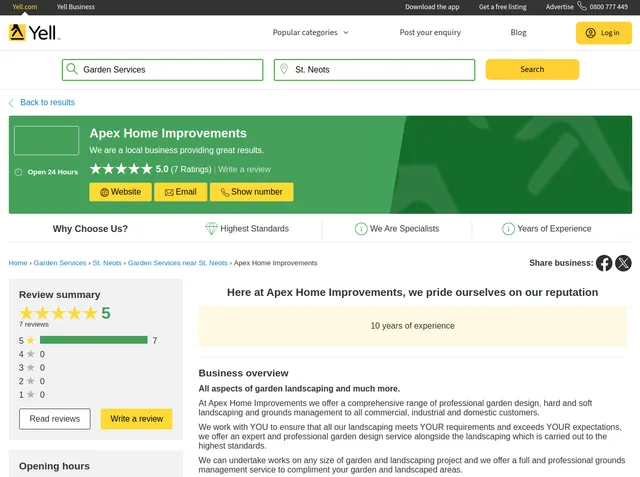Viewport: 640px width, 477px height.
Task: Click Show number button
Action: coord(251,192)
